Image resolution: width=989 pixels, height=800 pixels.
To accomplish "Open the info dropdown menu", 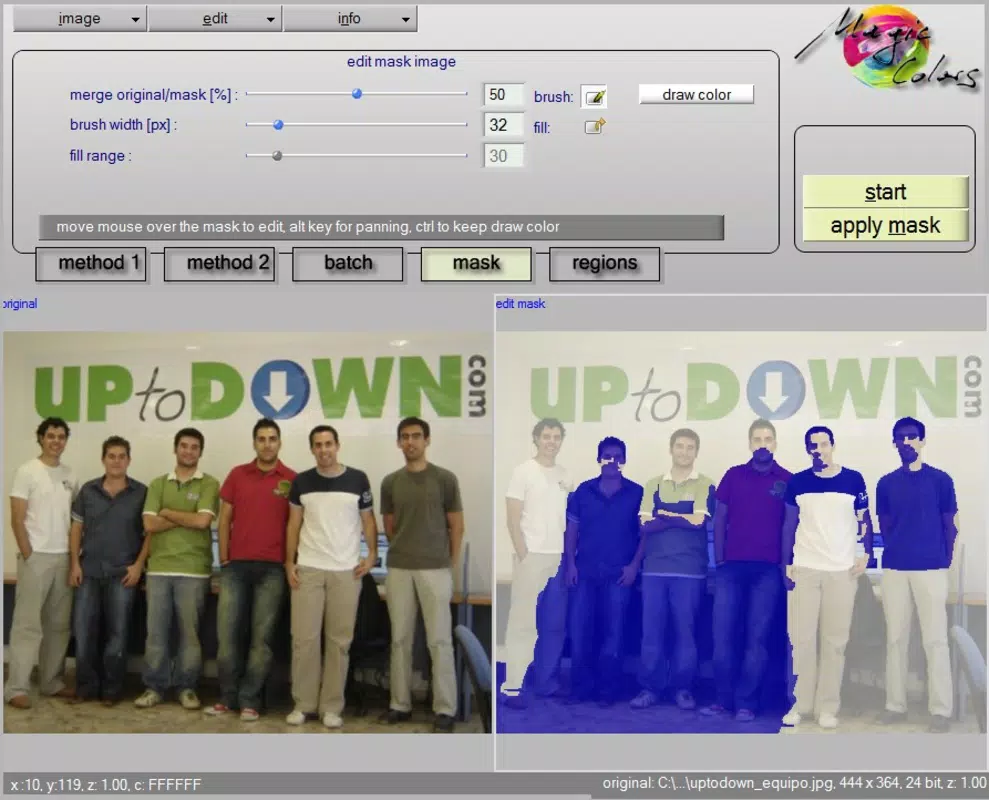I will (x=349, y=19).
